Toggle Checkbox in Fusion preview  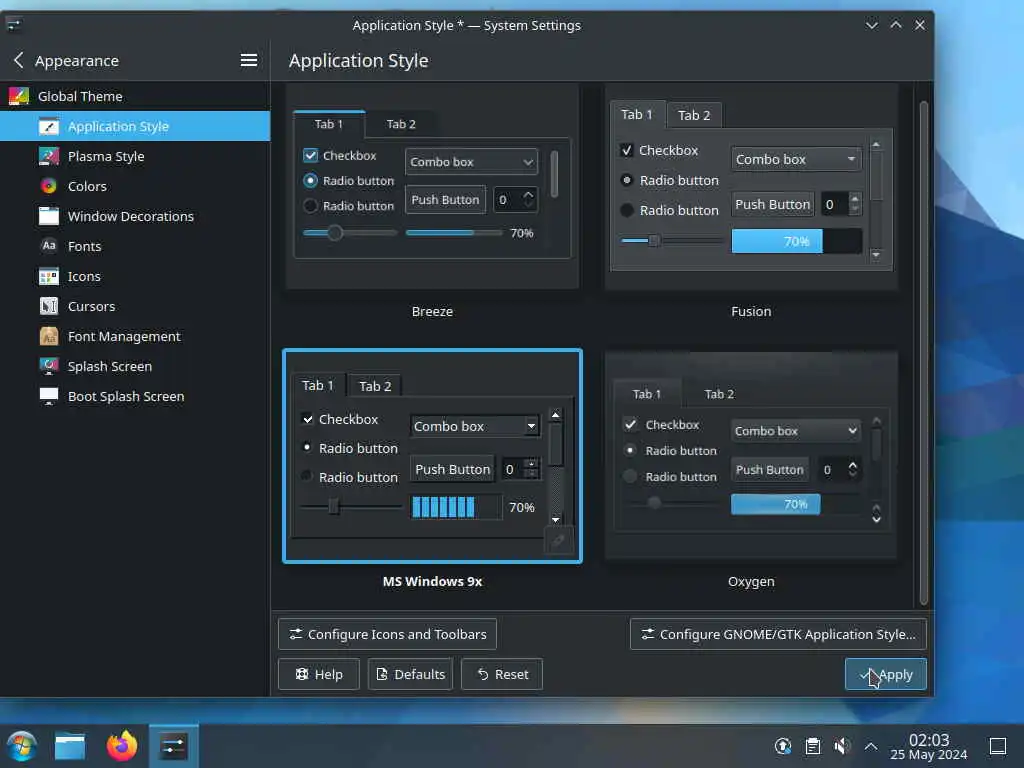tap(627, 150)
